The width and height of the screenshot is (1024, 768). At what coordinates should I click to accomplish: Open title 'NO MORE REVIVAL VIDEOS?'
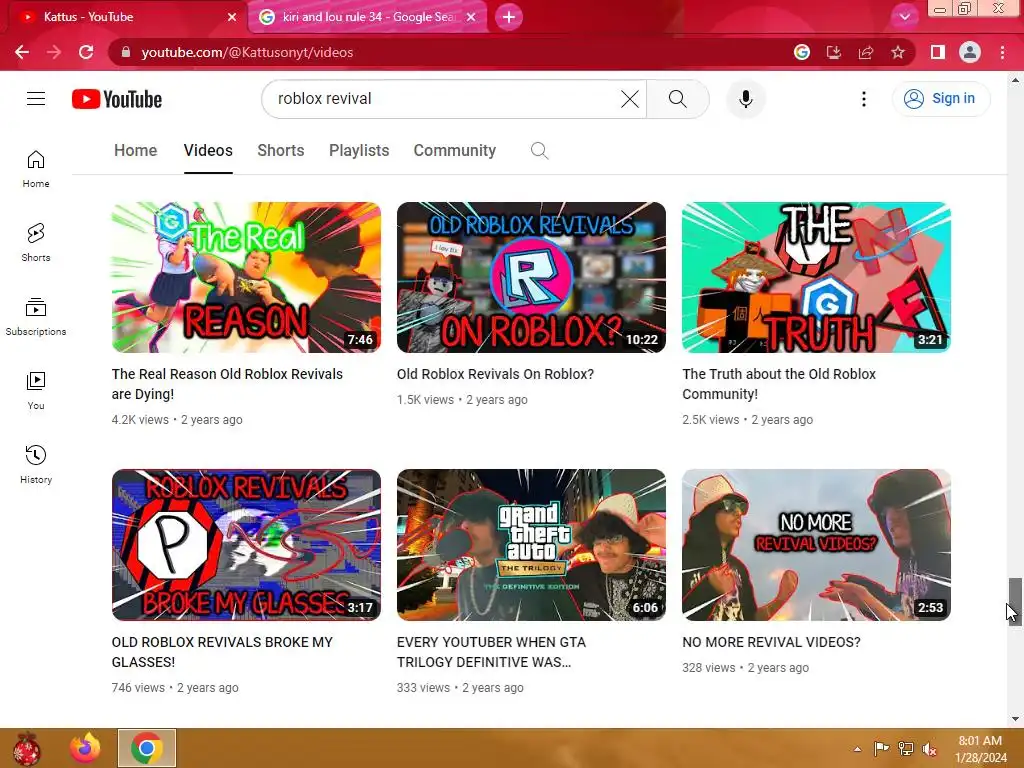click(x=771, y=642)
